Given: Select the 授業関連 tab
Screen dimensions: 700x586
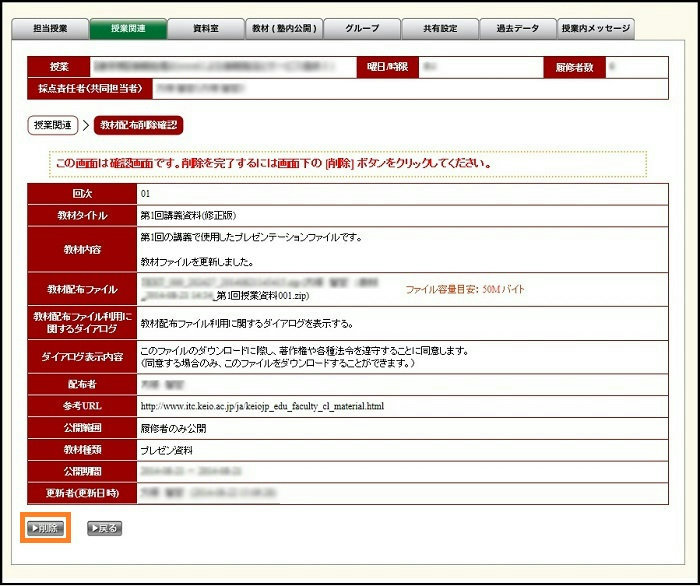Looking at the screenshot, I should pos(127,29).
